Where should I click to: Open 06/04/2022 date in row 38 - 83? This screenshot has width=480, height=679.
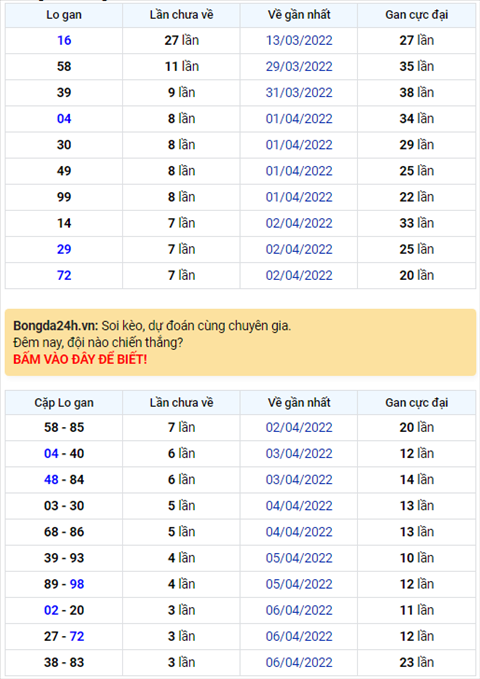pos(299,663)
